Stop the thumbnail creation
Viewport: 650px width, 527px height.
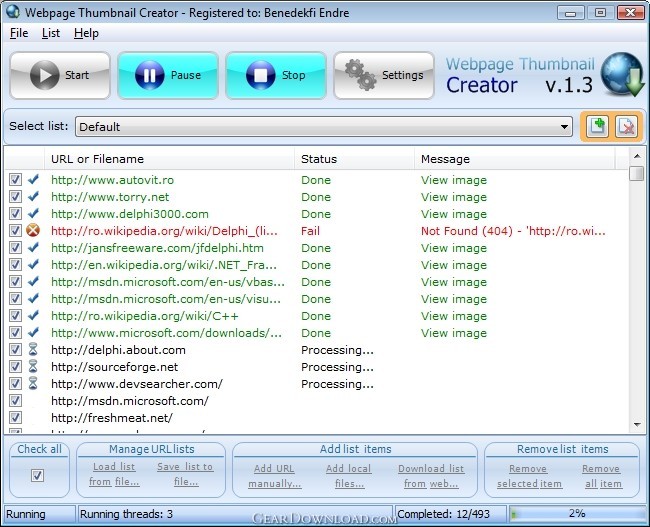point(276,75)
